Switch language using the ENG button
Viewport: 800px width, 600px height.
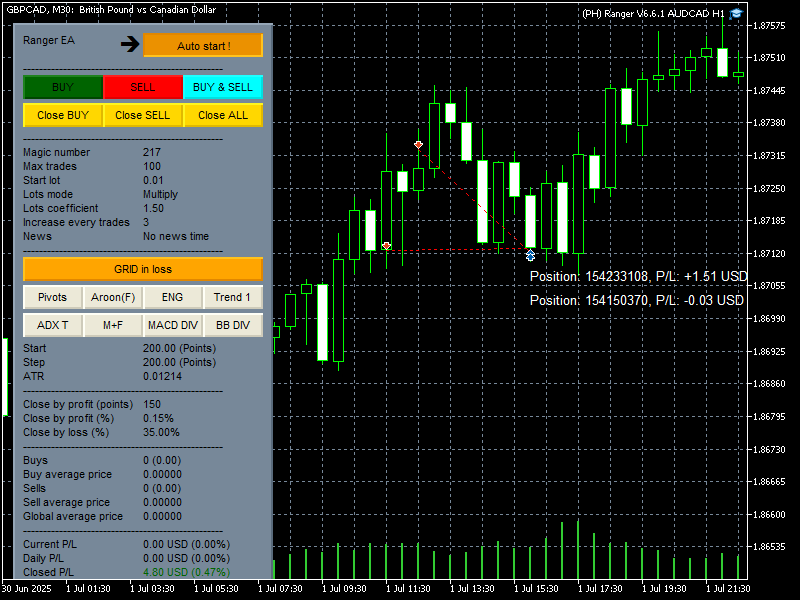(x=172, y=297)
